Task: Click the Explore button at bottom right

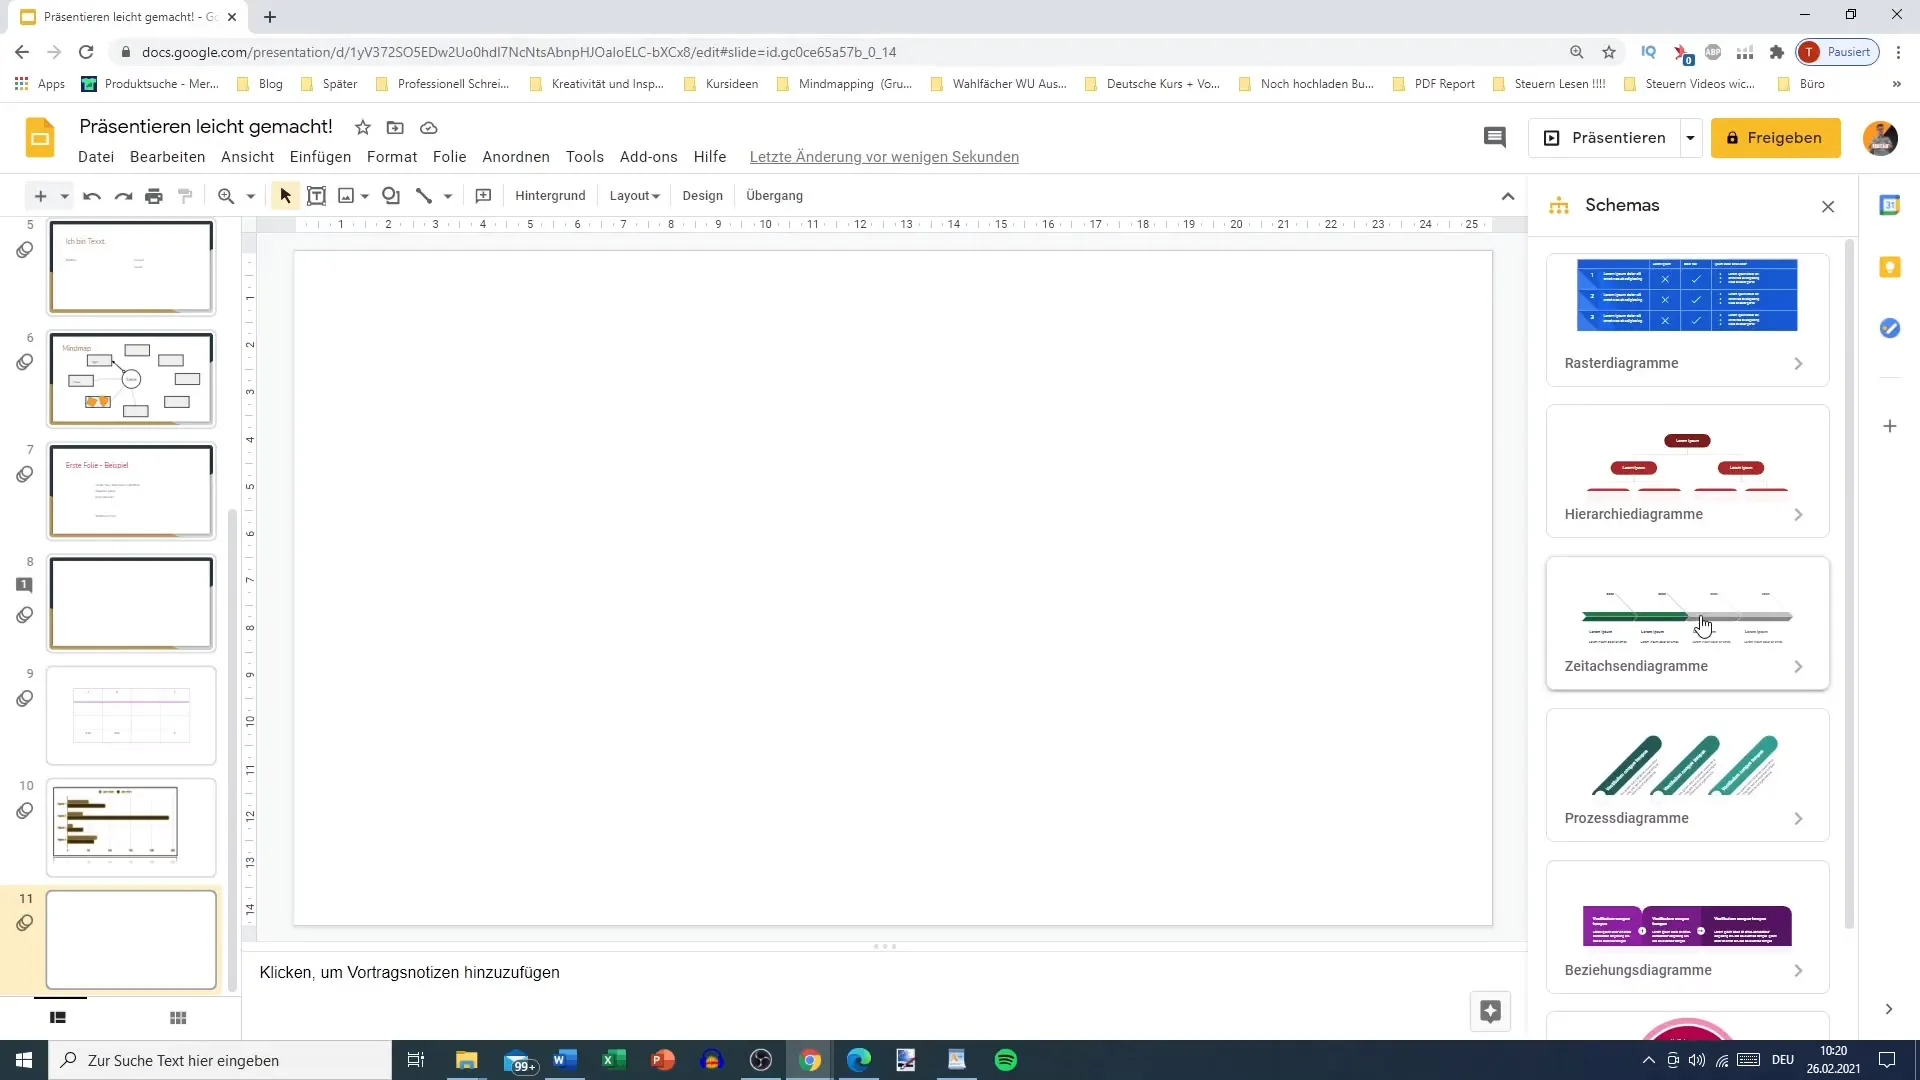Action: pos(1490,1011)
